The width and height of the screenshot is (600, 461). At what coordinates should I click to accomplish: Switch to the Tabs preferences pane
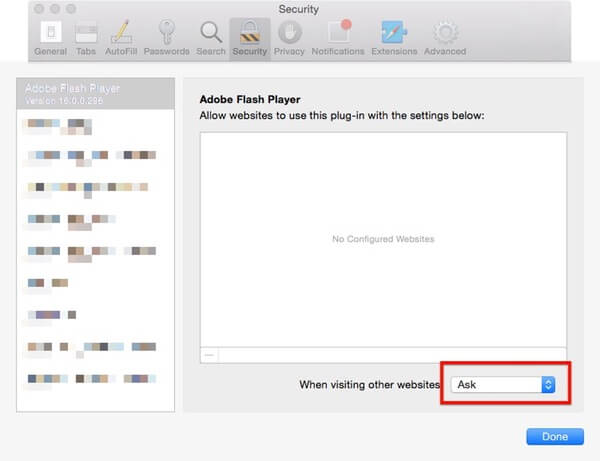86,38
